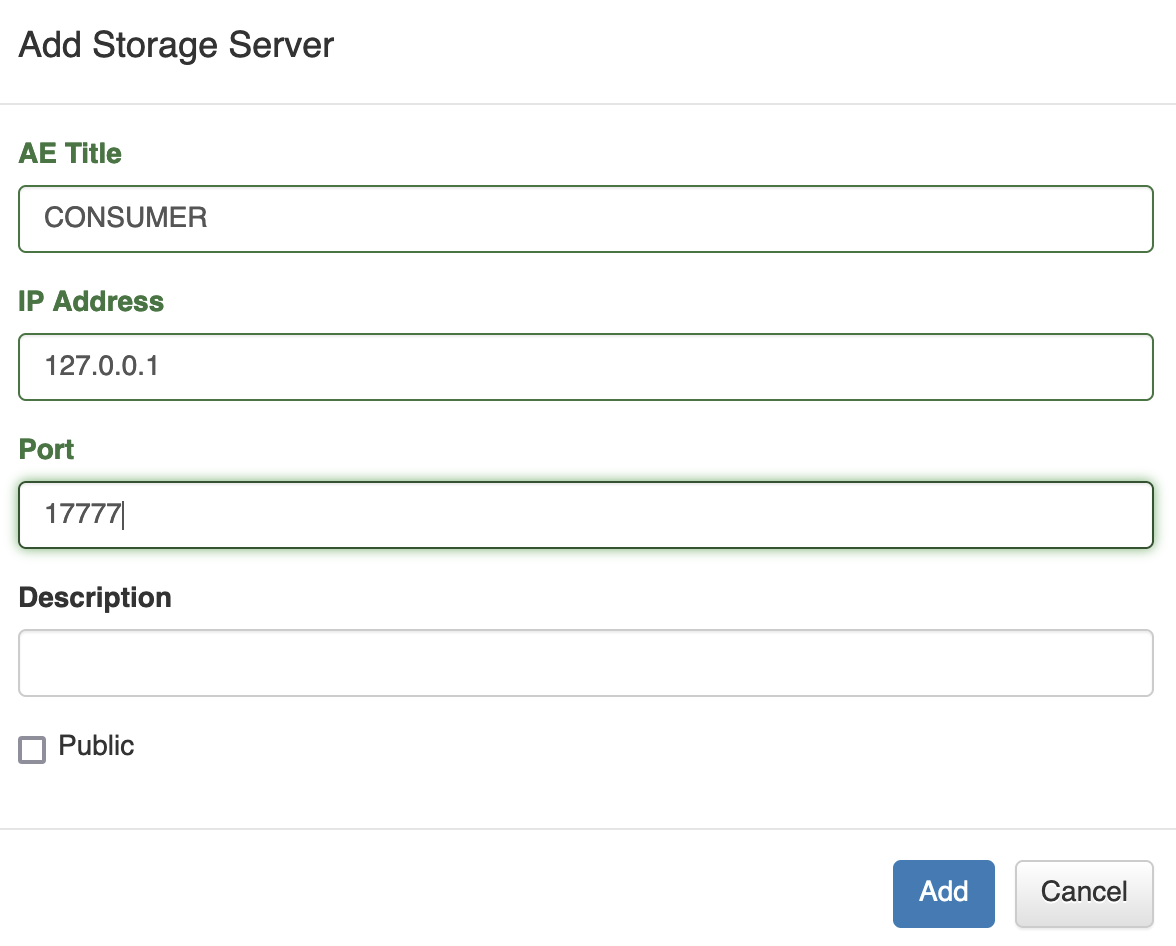Click the Port field label

coord(45,449)
